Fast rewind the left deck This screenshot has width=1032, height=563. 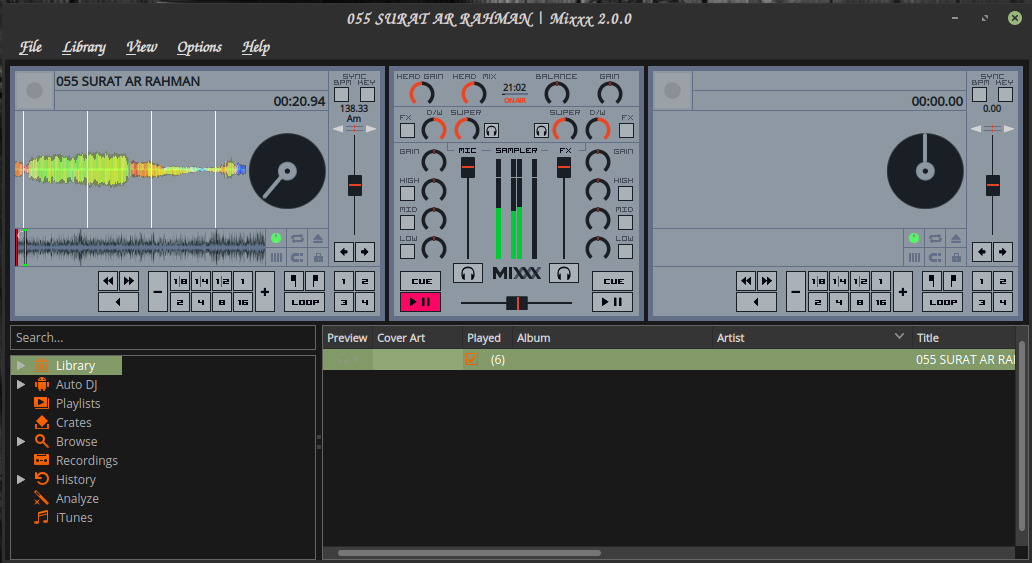coord(108,281)
